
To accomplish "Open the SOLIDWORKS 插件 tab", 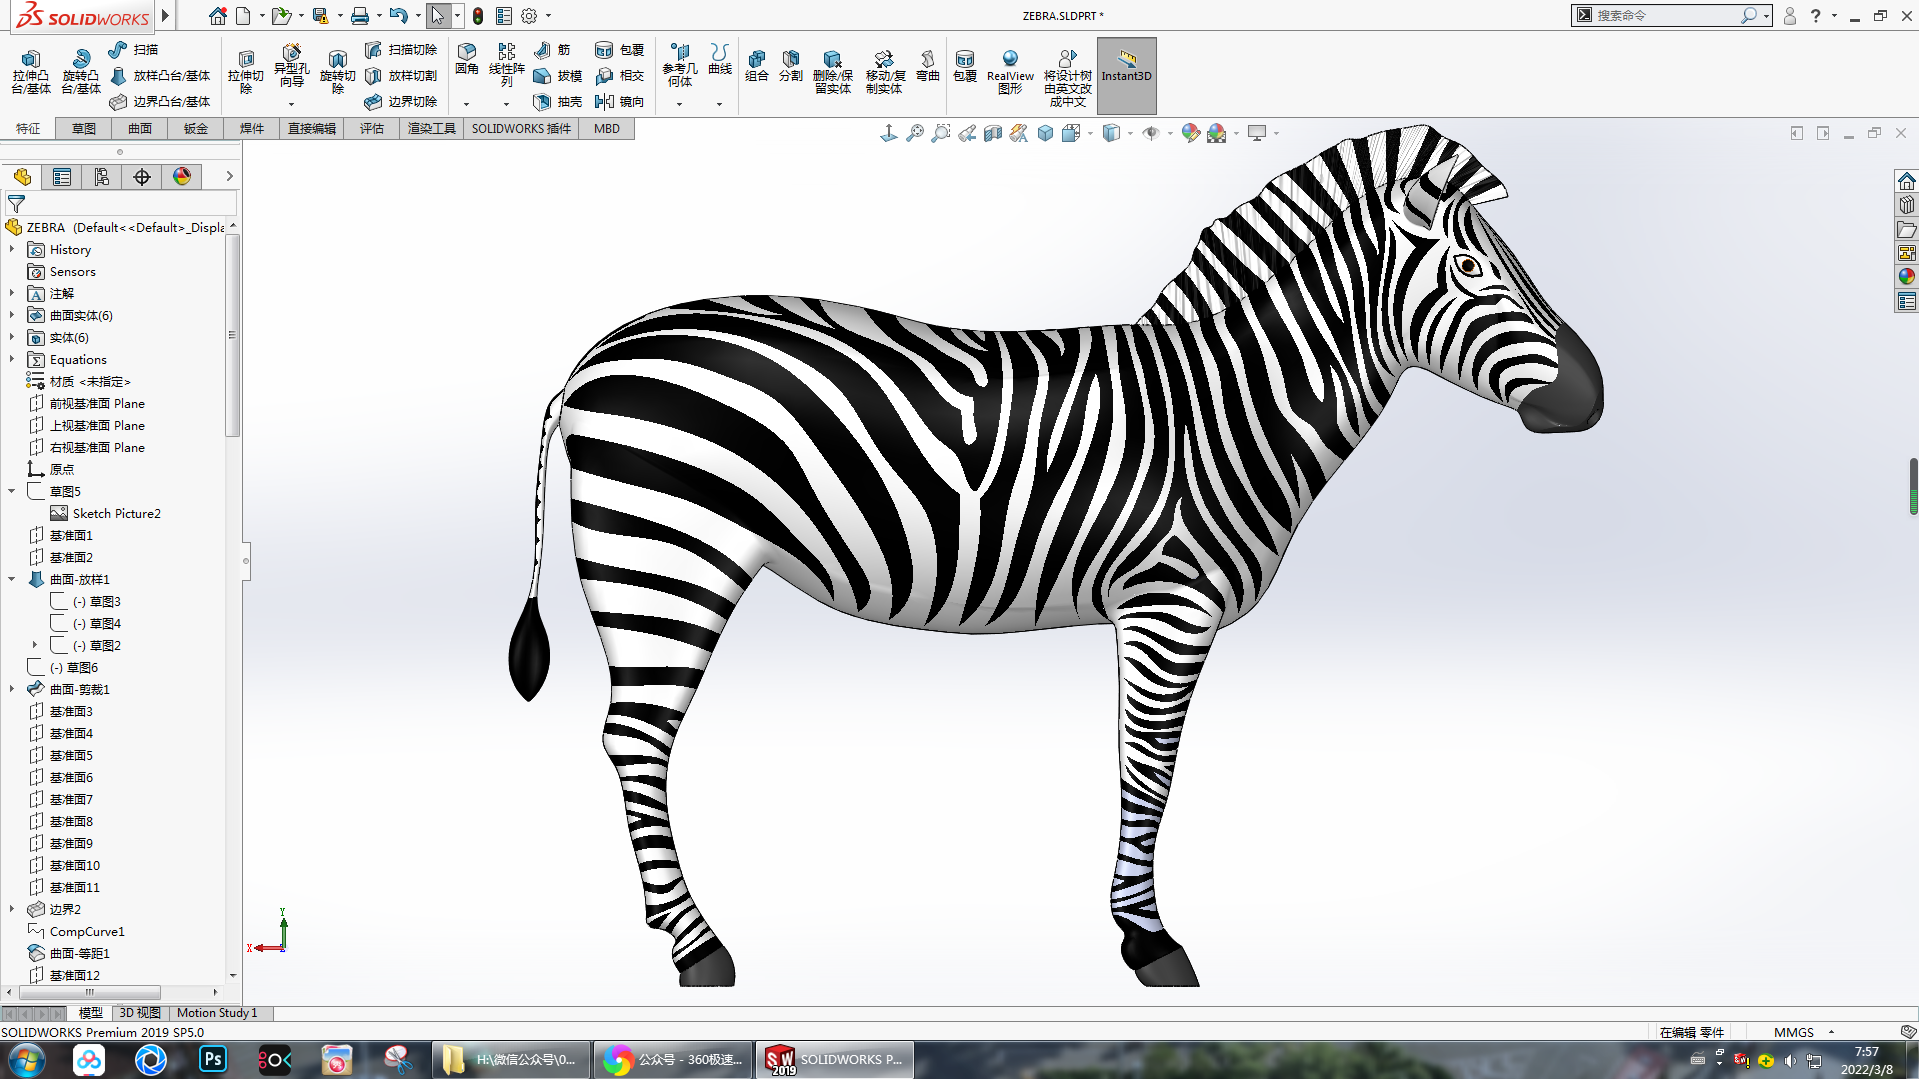I will [x=521, y=129].
